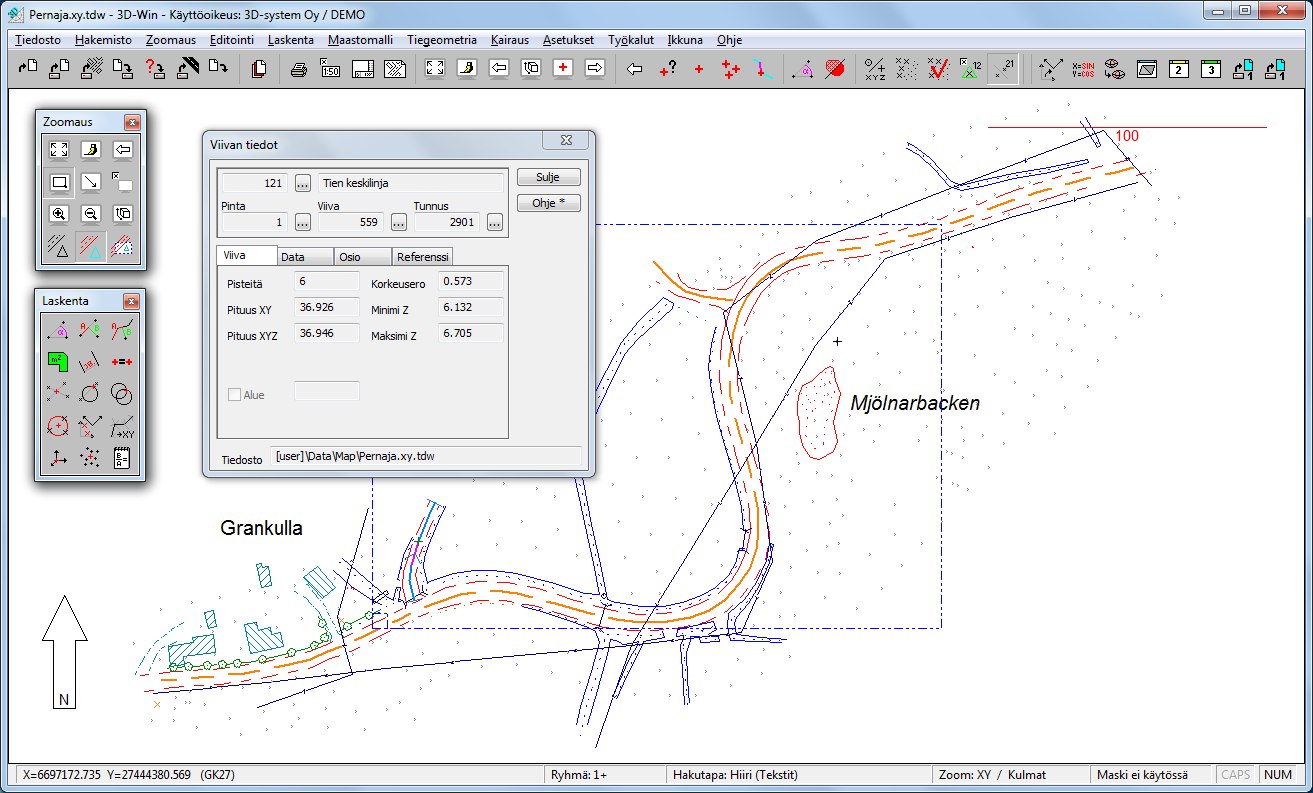Click the code field showing 121
Screen dimensions: 1313x793
pos(255,183)
